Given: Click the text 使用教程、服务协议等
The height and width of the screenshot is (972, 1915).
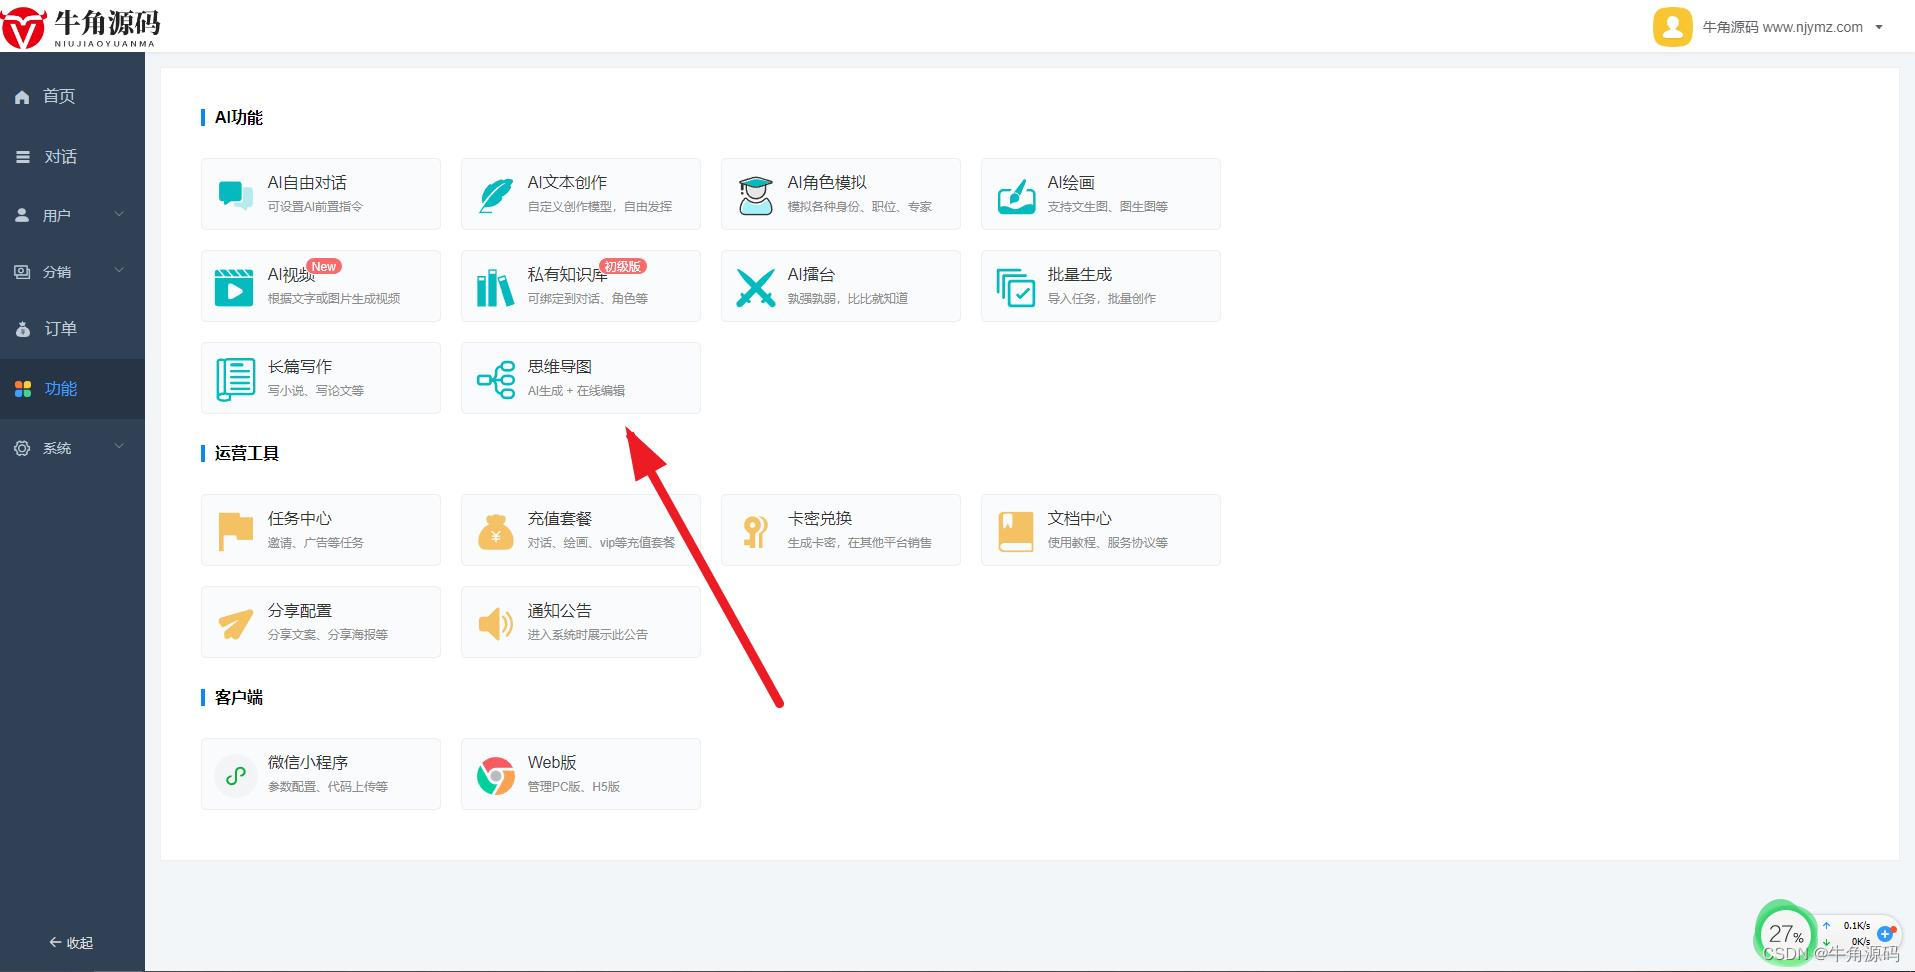Looking at the screenshot, I should pyautogui.click(x=1107, y=543).
